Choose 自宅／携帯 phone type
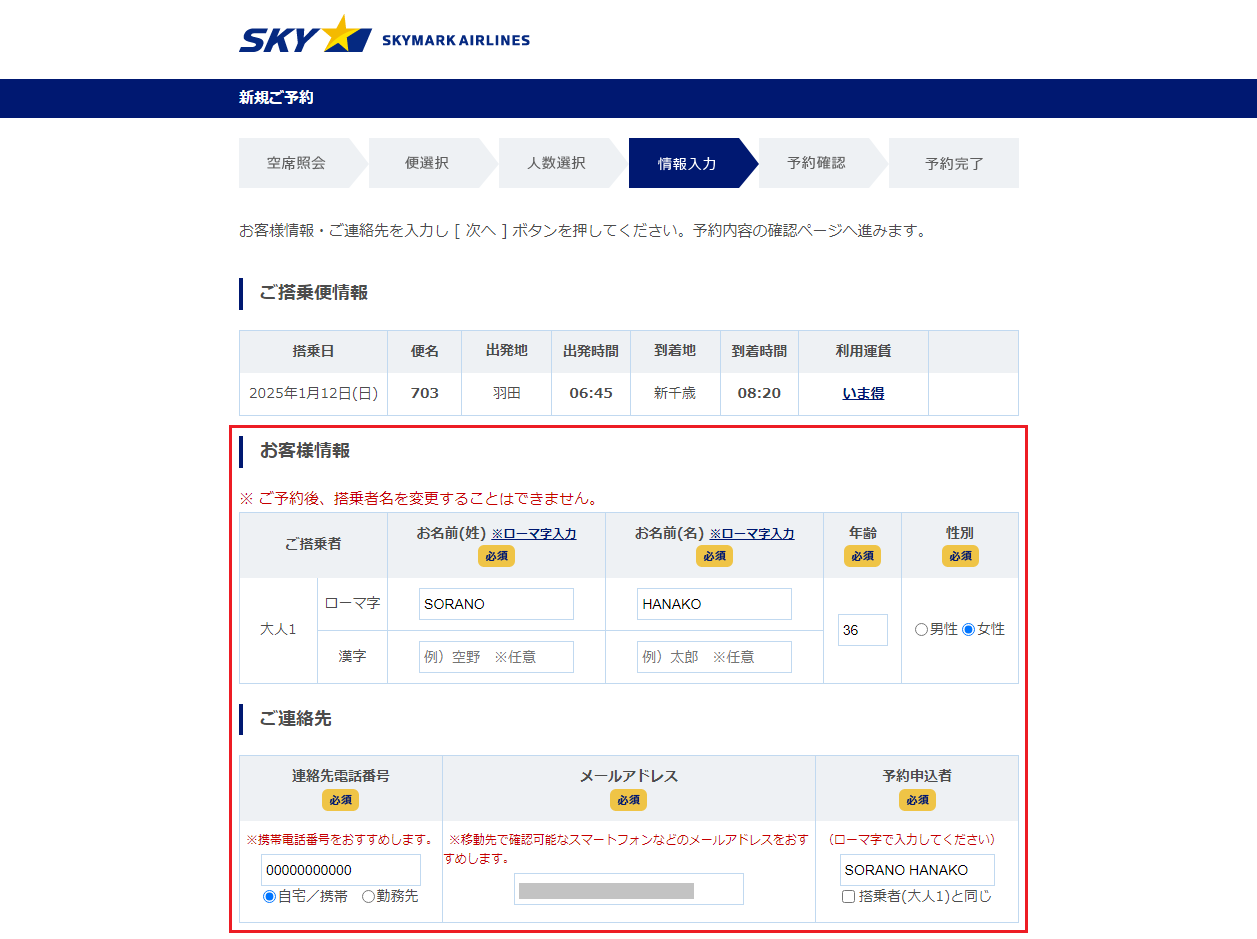Image resolution: width=1257 pixels, height=939 pixels. tap(270, 897)
